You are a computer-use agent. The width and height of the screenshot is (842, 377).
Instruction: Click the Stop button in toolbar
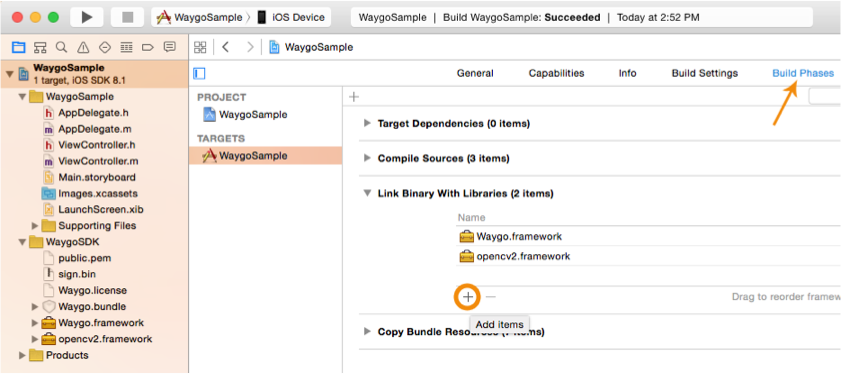pos(127,17)
